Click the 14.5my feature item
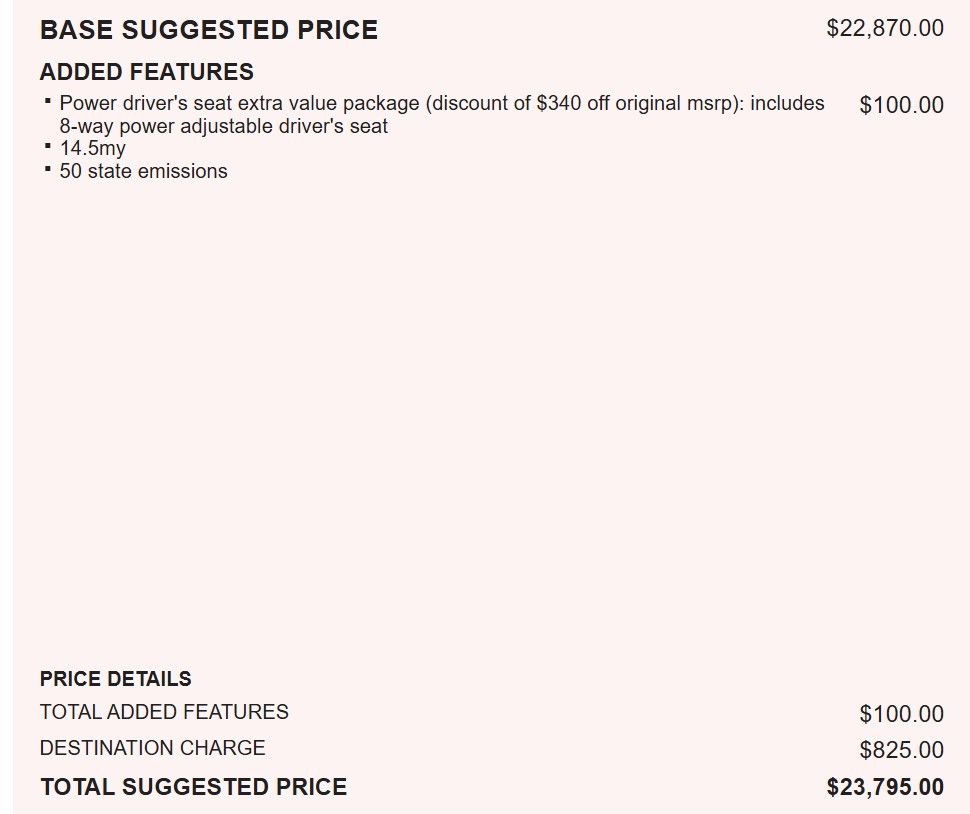Image resolution: width=970 pixels, height=814 pixels. pos(92,149)
